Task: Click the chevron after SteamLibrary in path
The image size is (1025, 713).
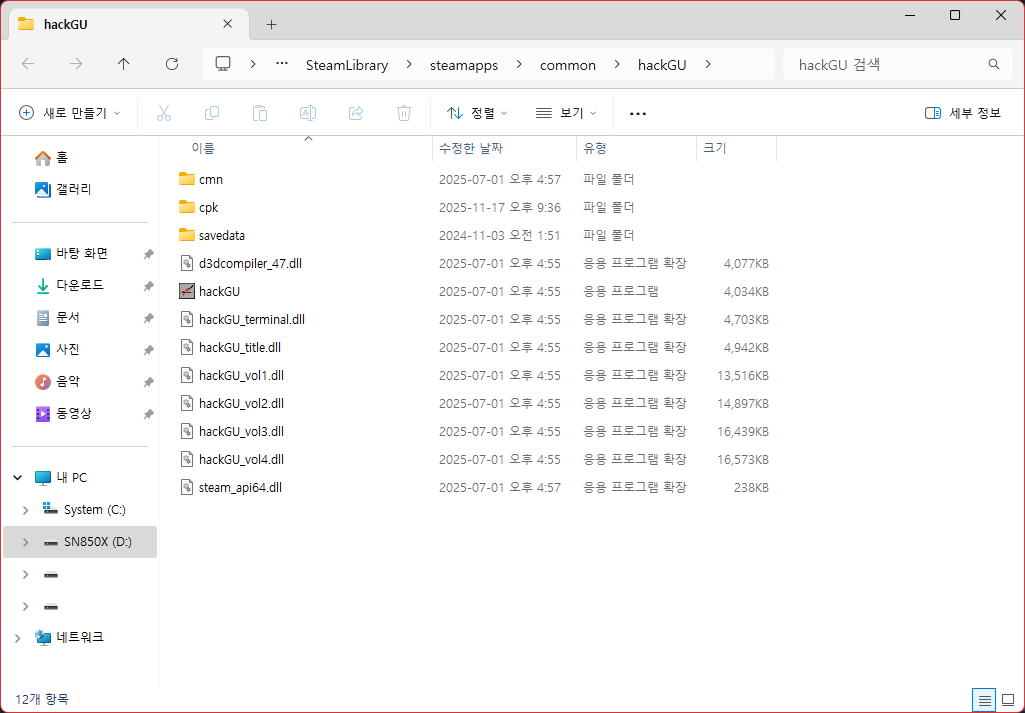Action: pyautogui.click(x=409, y=64)
